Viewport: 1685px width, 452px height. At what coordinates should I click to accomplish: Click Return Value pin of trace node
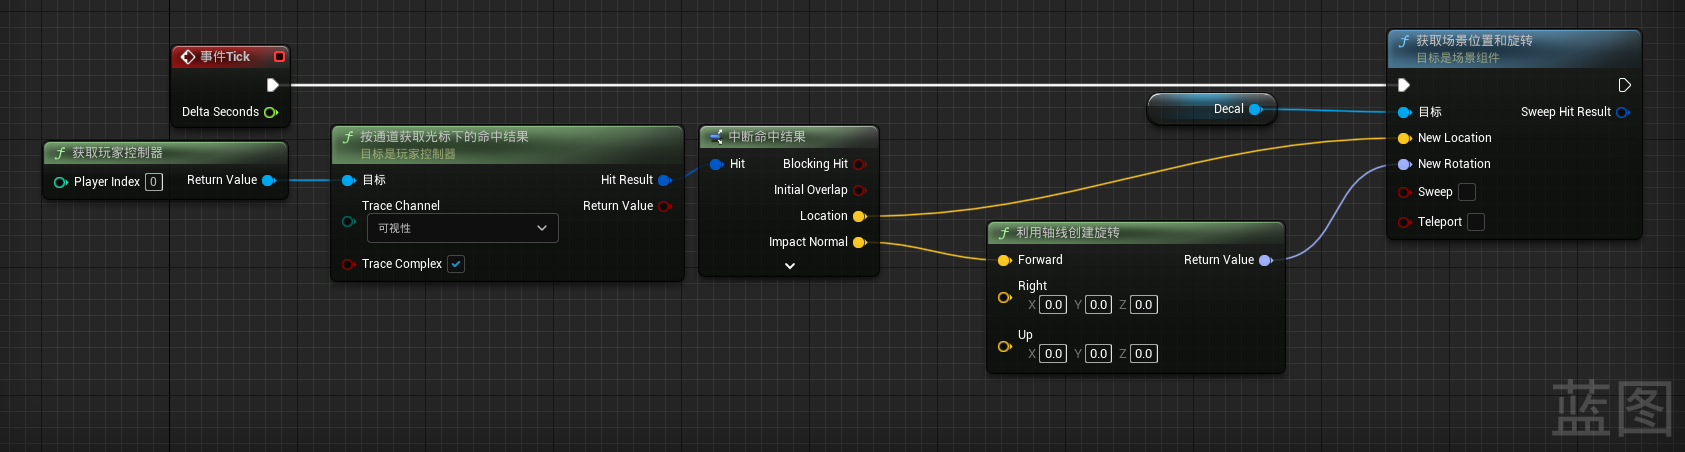664,206
